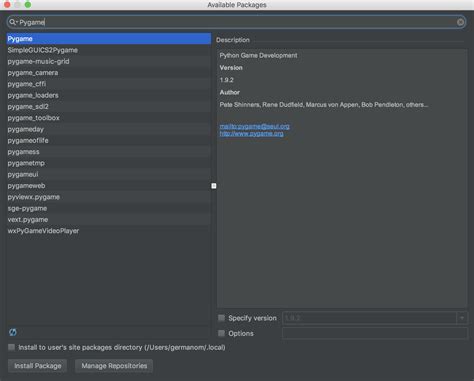Select SimpleGUICS2Pygame in the list
This screenshot has width=474, height=381.
point(109,50)
